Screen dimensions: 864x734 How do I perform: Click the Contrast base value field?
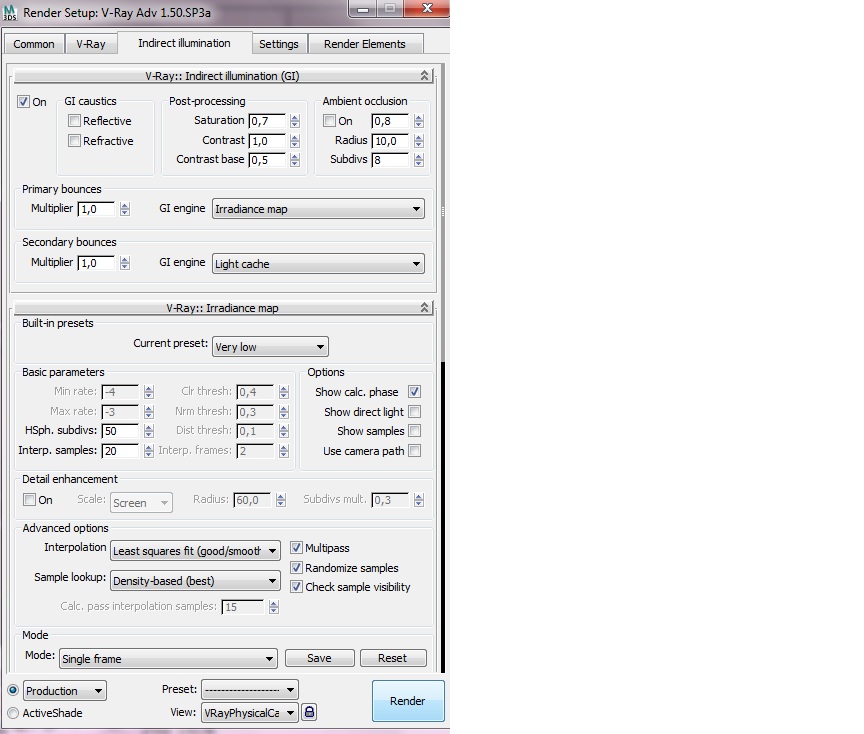268,160
